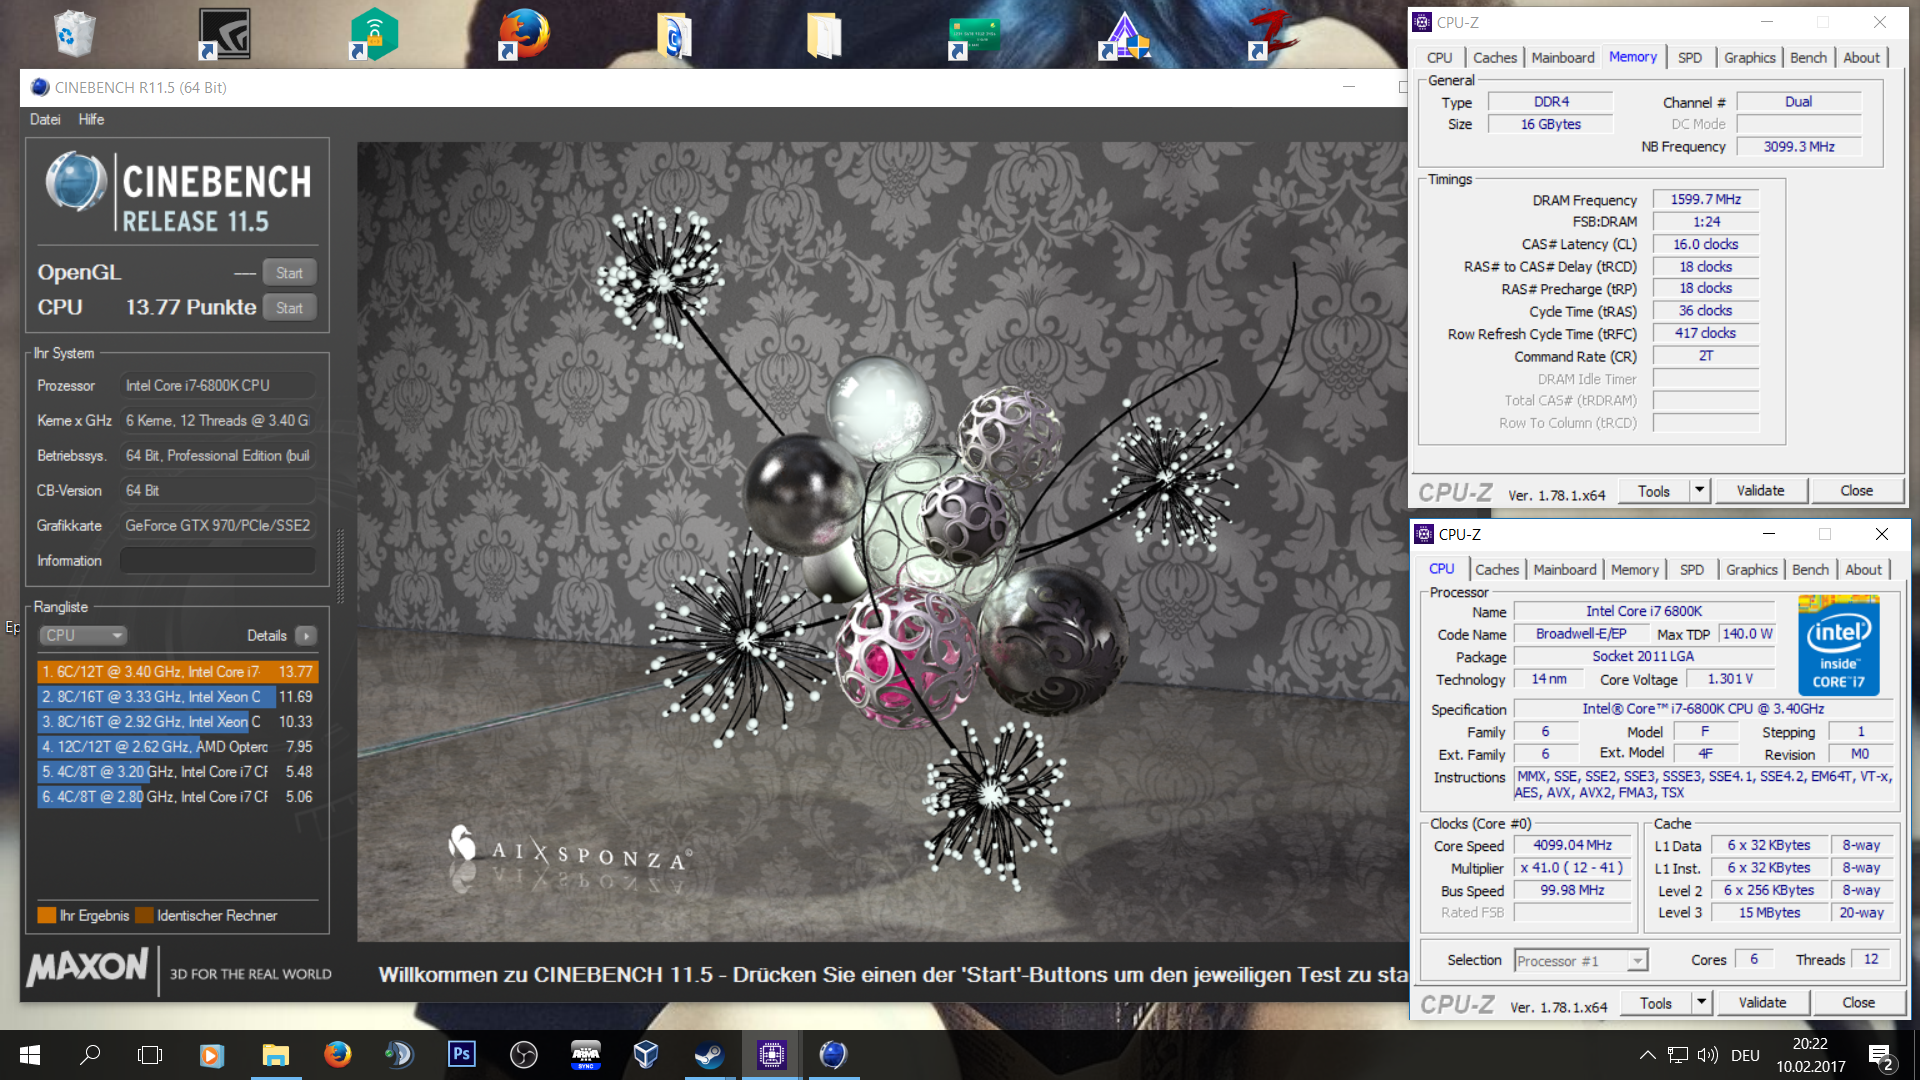Open About tab in bottom CPU-Z window
This screenshot has width=1920, height=1080.
(x=1862, y=570)
